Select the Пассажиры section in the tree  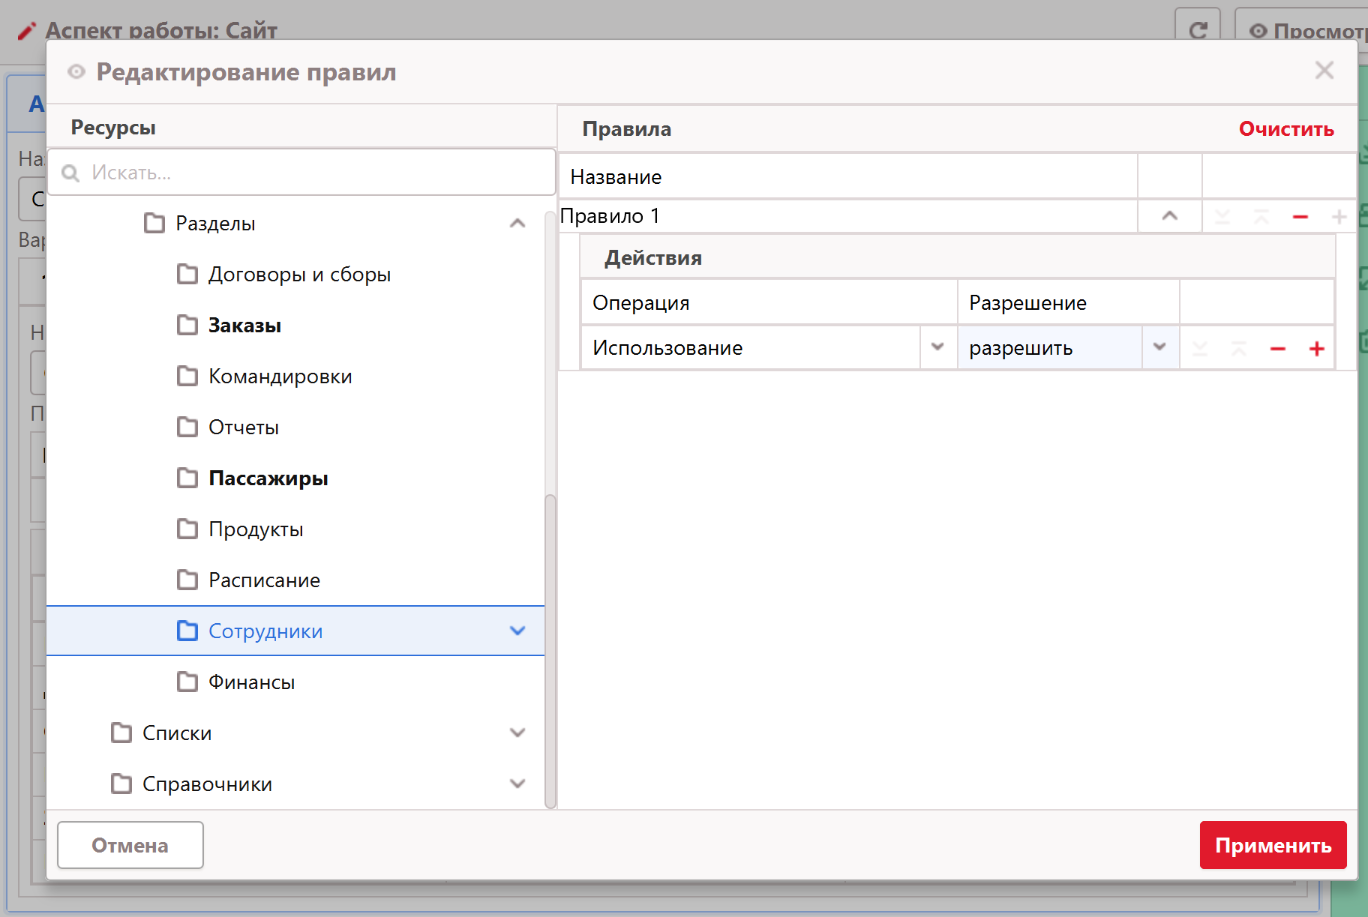tap(268, 478)
